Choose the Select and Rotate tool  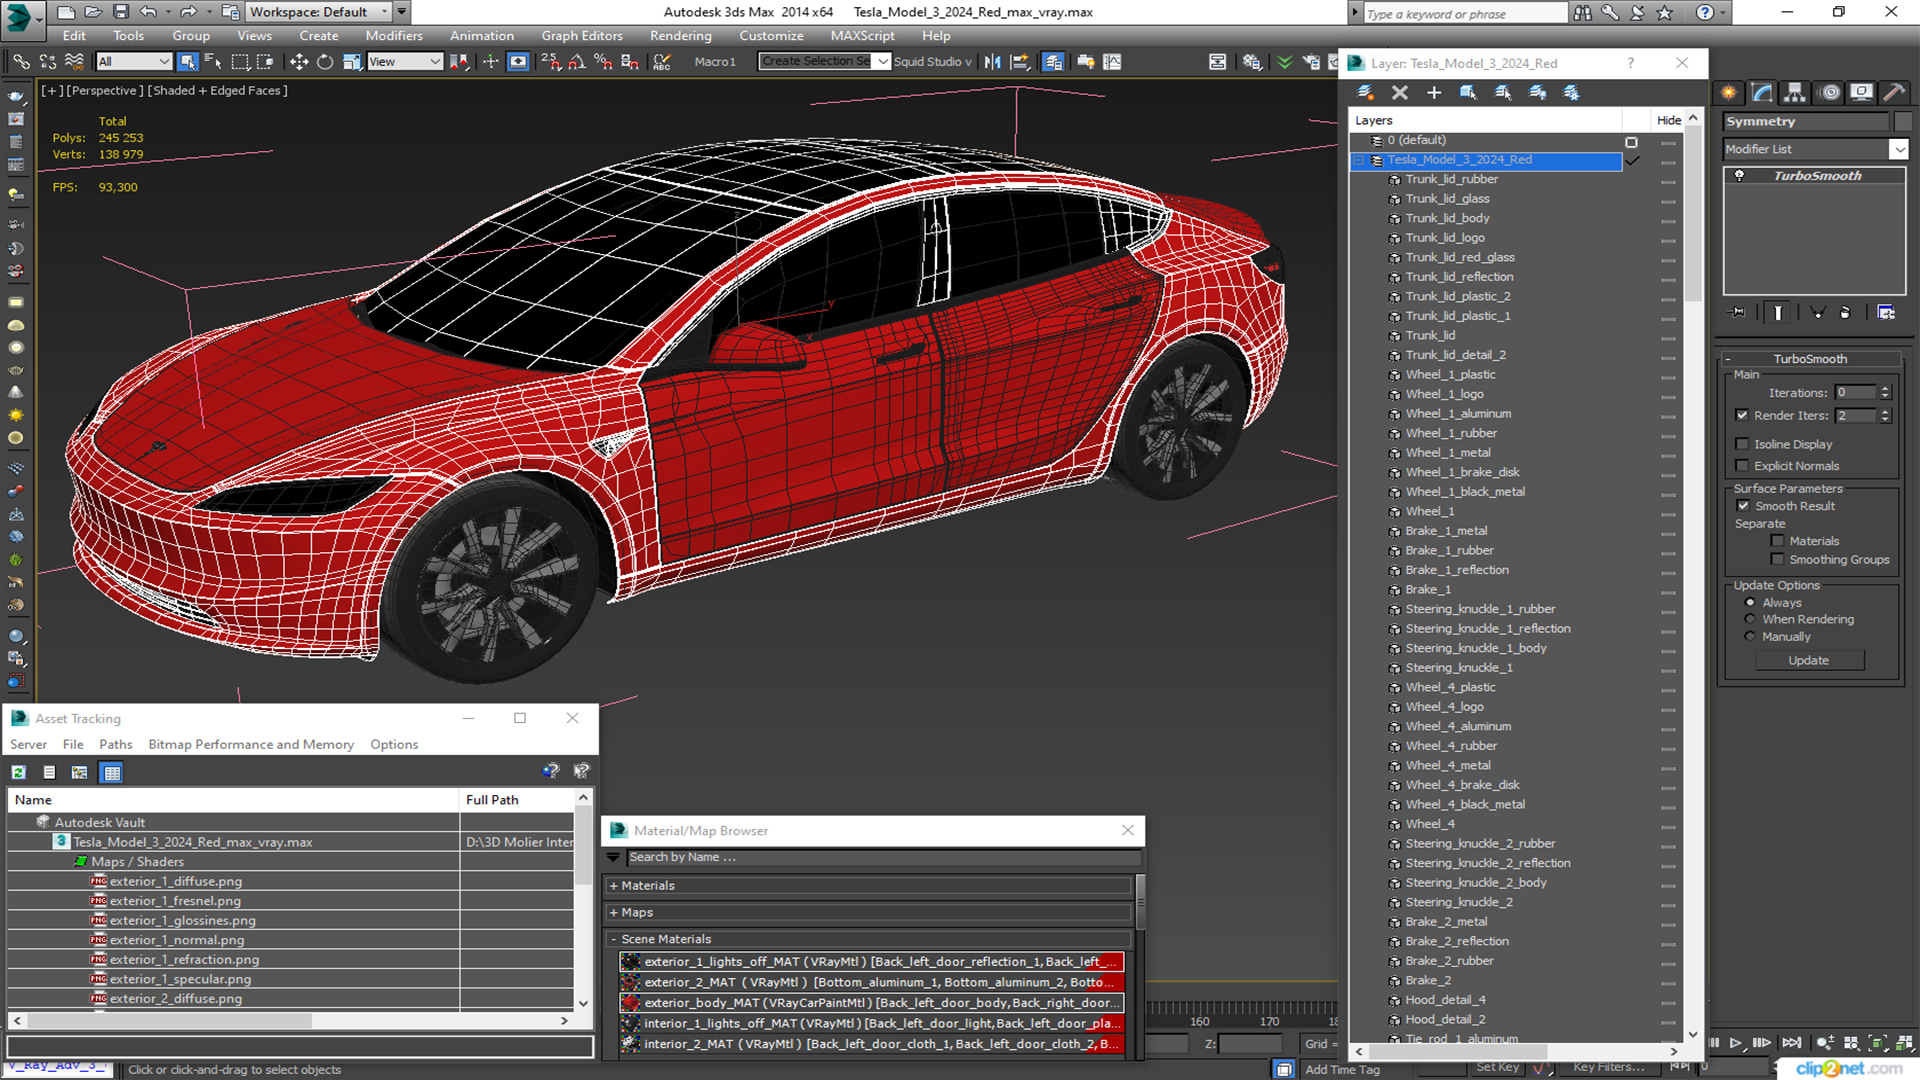[x=325, y=62]
